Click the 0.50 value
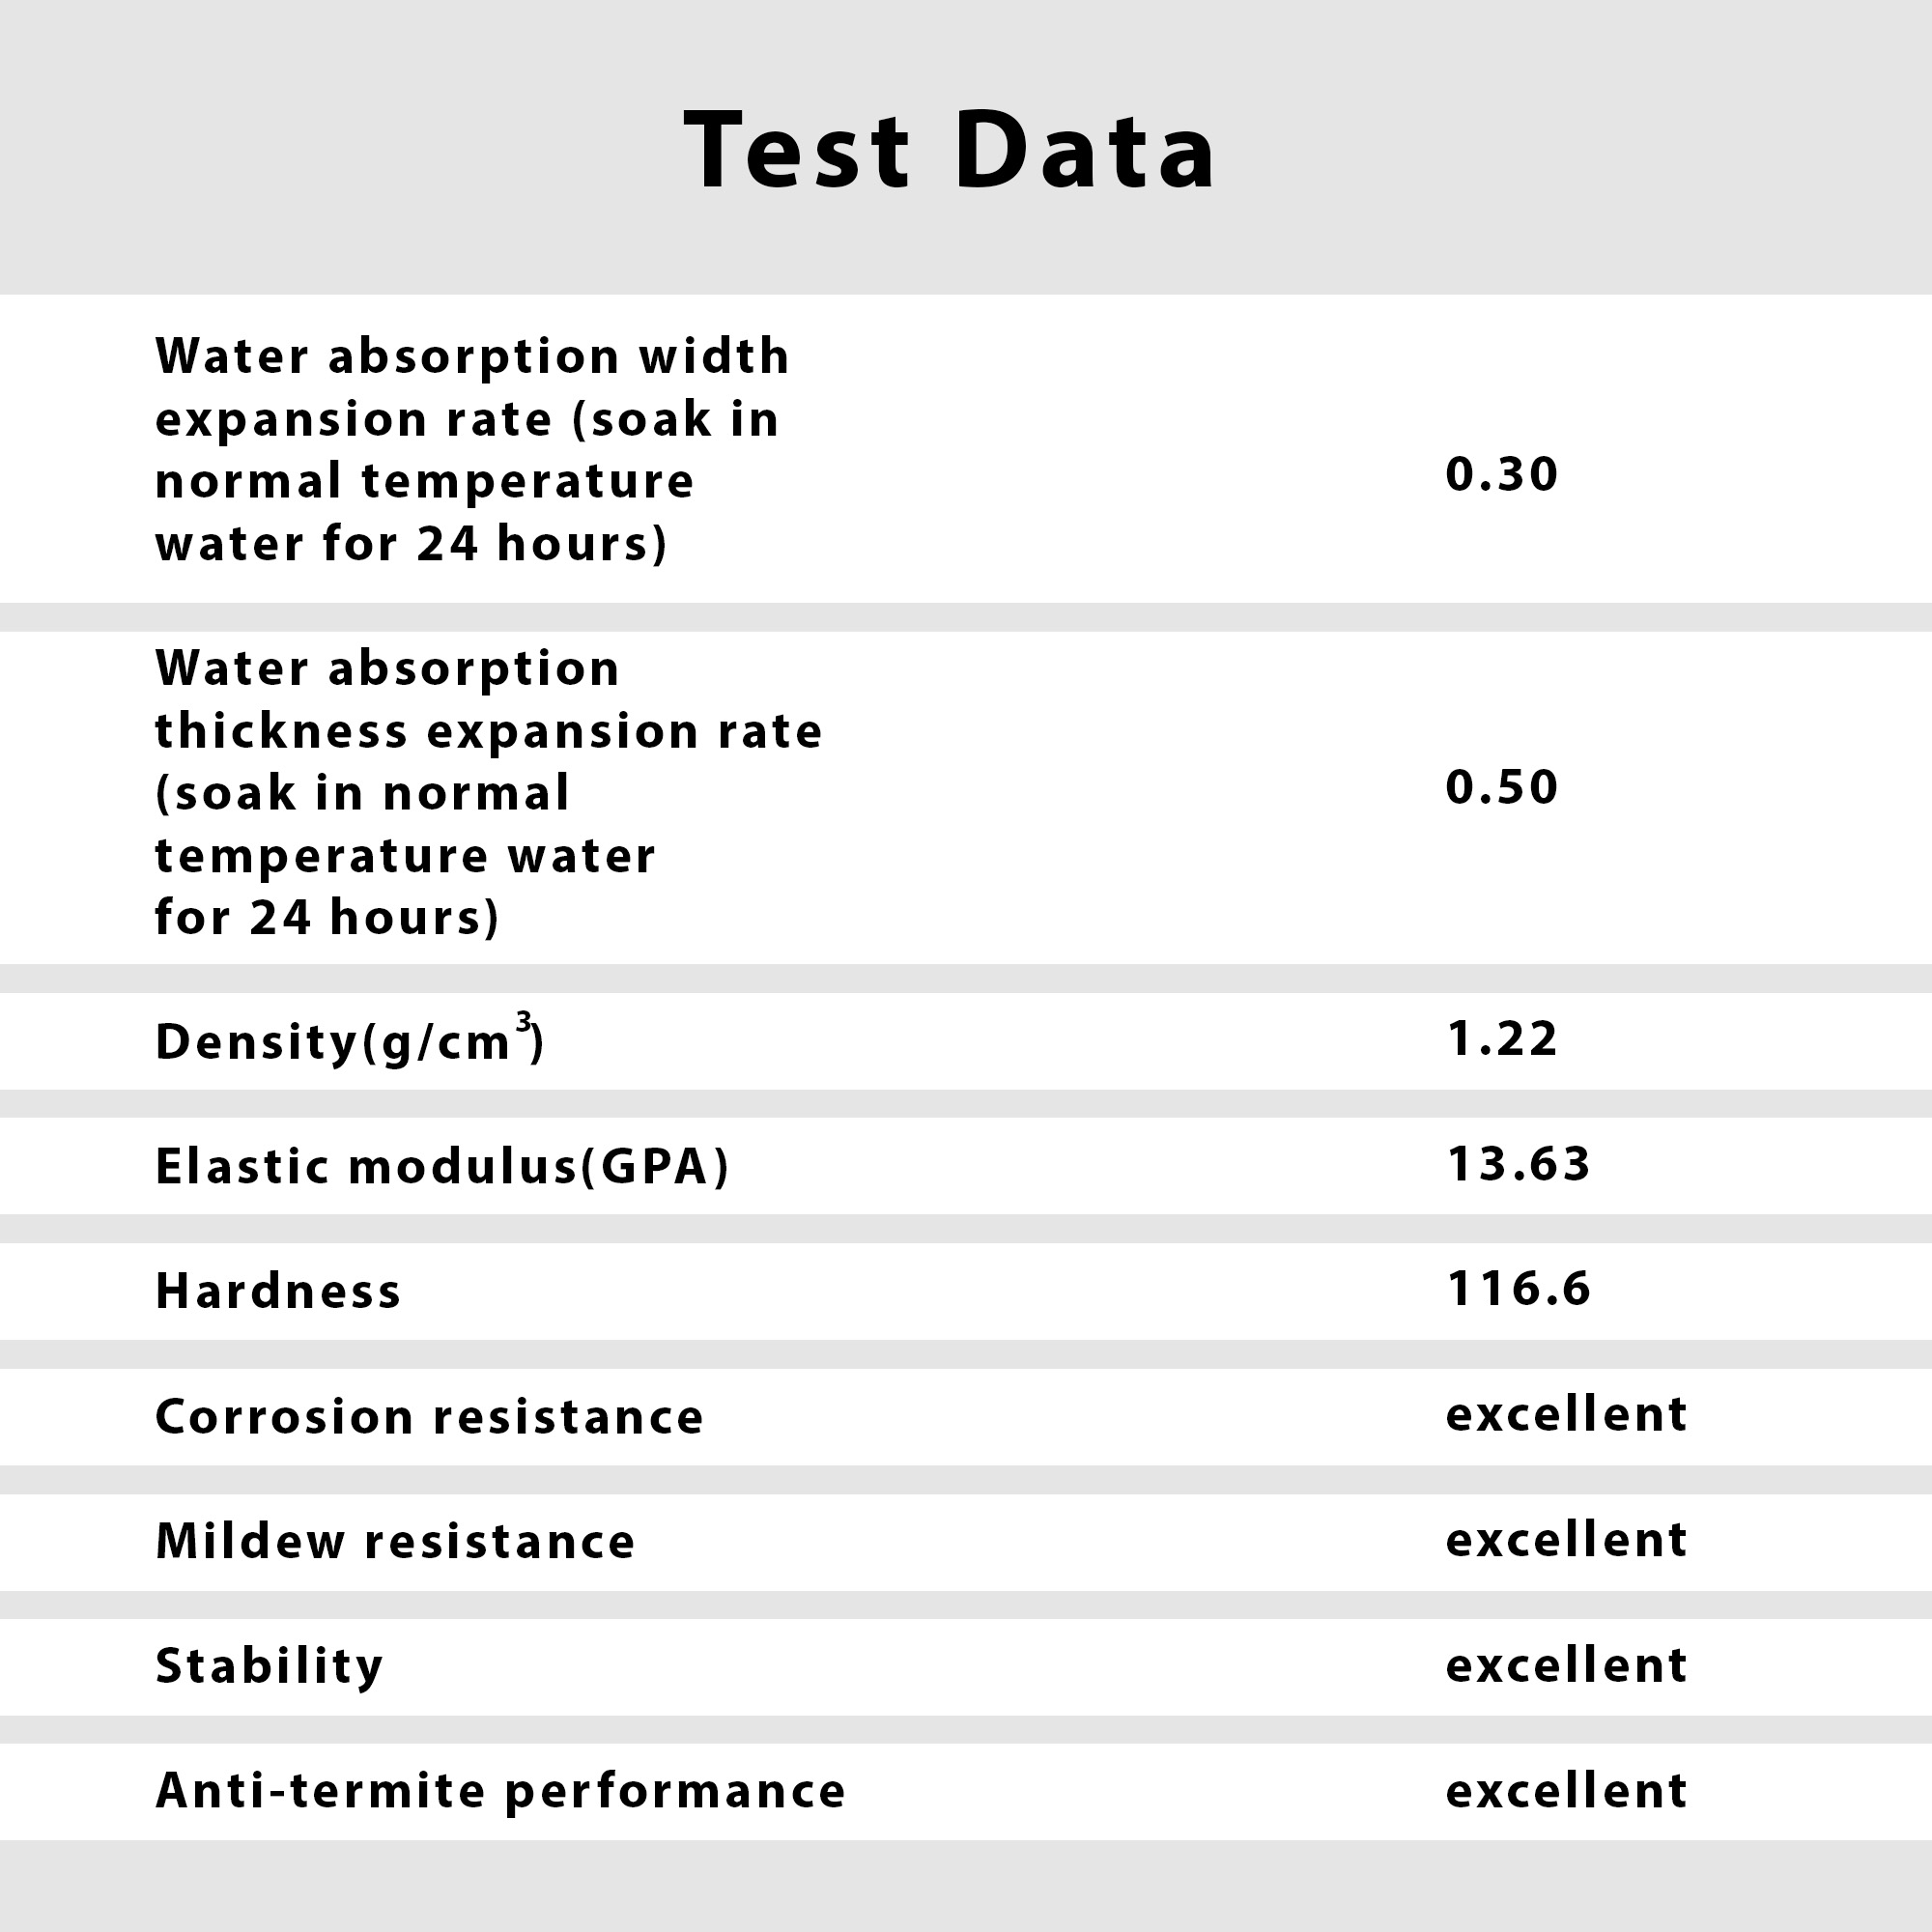This screenshot has width=1932, height=1932. 1502,787
